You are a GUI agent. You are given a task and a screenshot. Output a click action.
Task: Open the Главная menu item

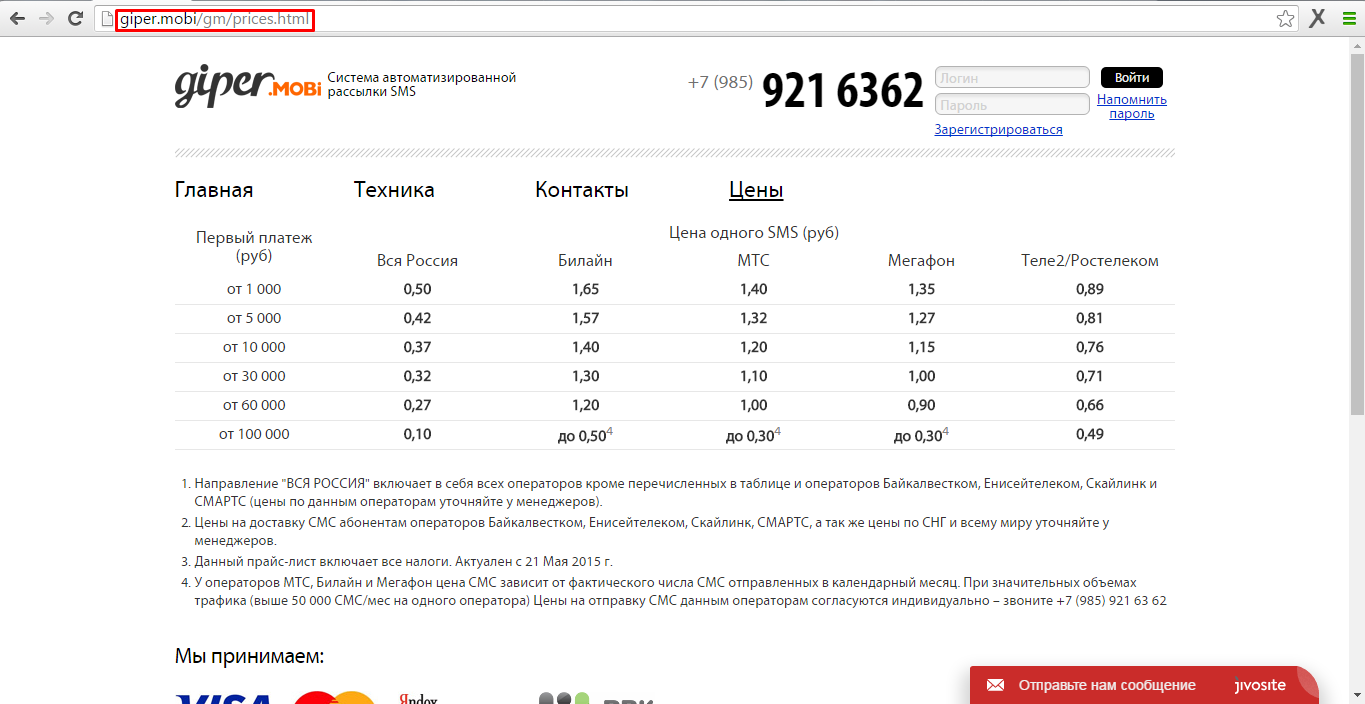[x=214, y=190]
